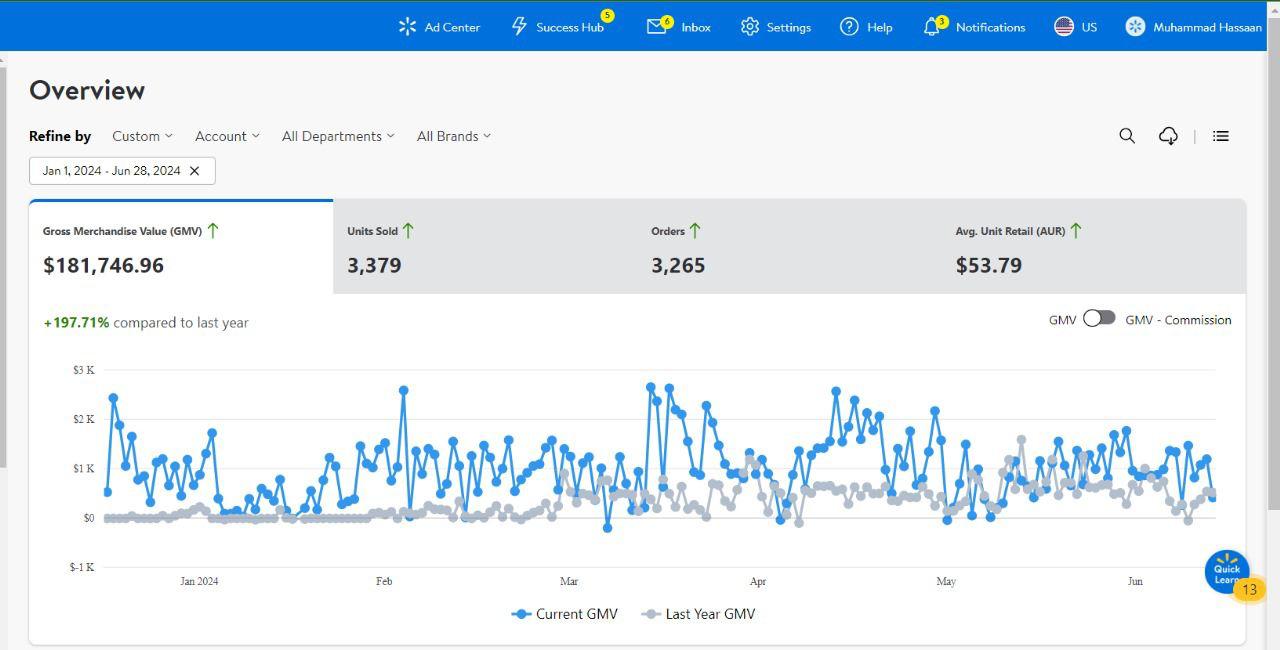
Task: Open the Quick Learn button
Action: point(1226,573)
